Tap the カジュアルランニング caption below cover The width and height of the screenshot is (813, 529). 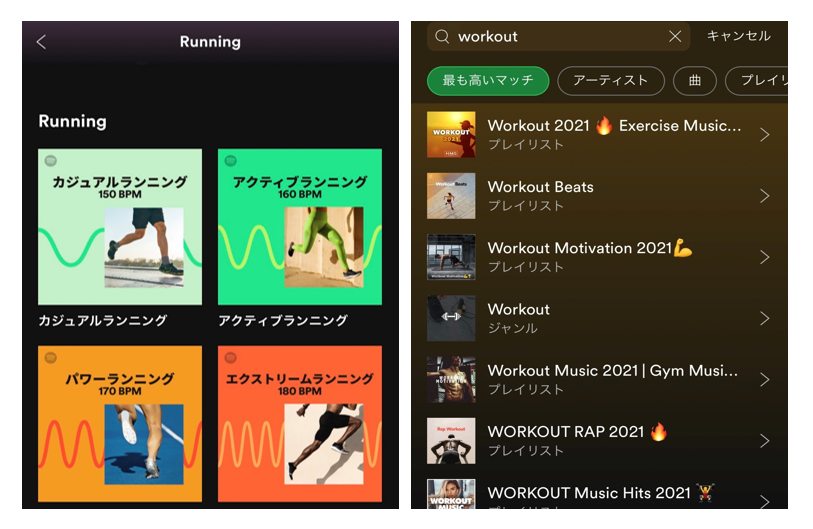(103, 321)
